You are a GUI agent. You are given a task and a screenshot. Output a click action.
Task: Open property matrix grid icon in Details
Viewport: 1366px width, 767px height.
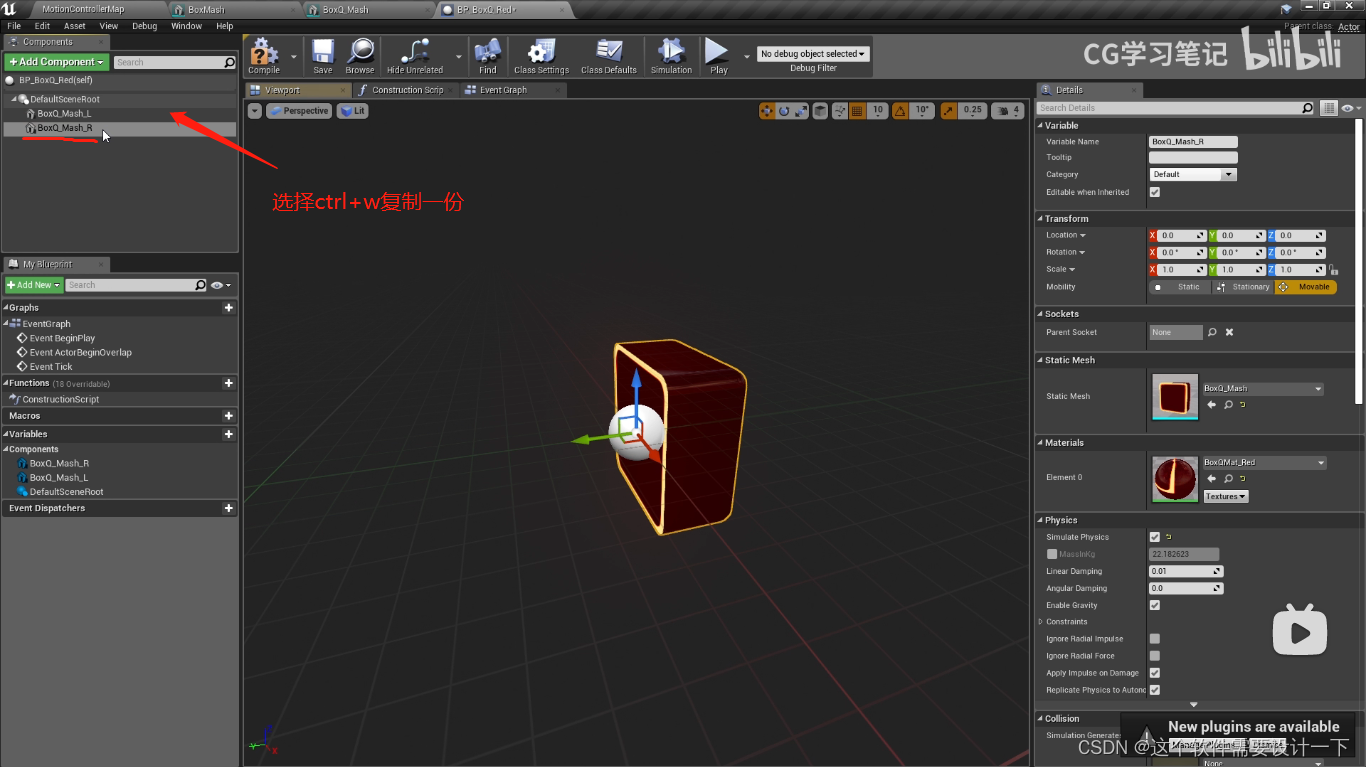(x=1328, y=108)
